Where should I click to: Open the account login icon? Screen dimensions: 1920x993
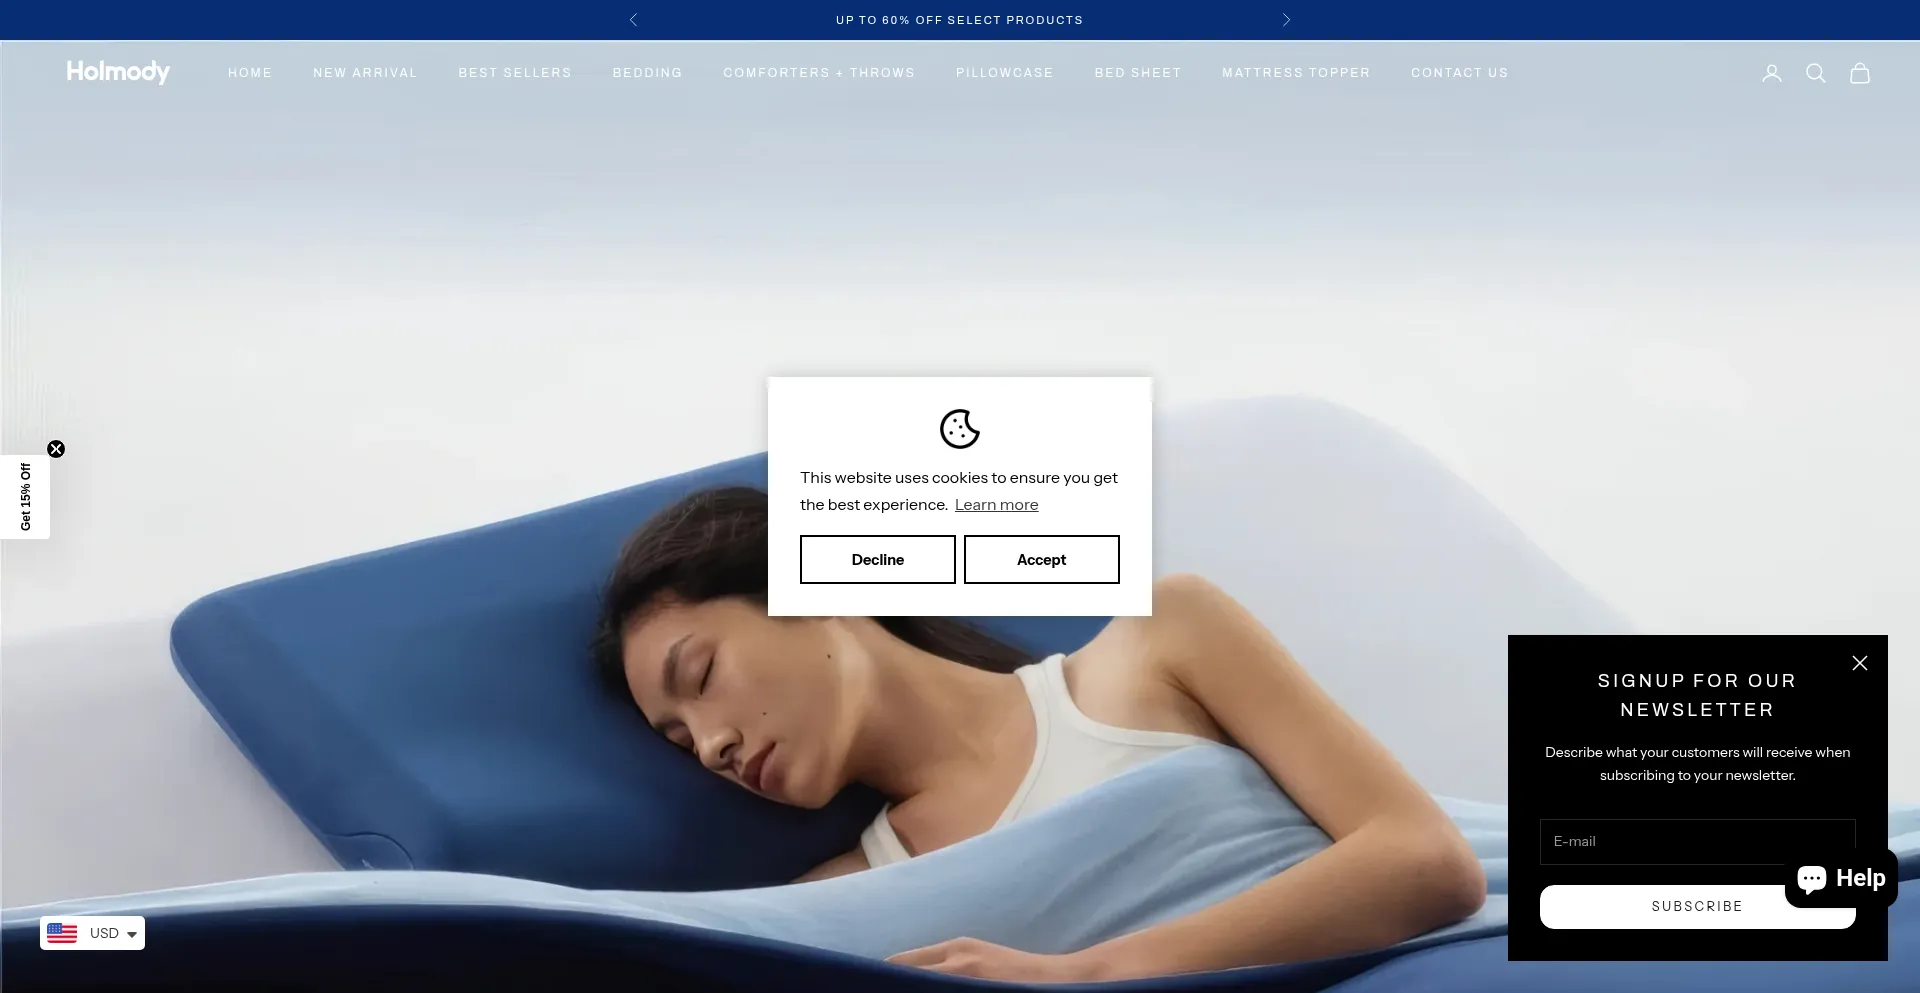click(1771, 73)
